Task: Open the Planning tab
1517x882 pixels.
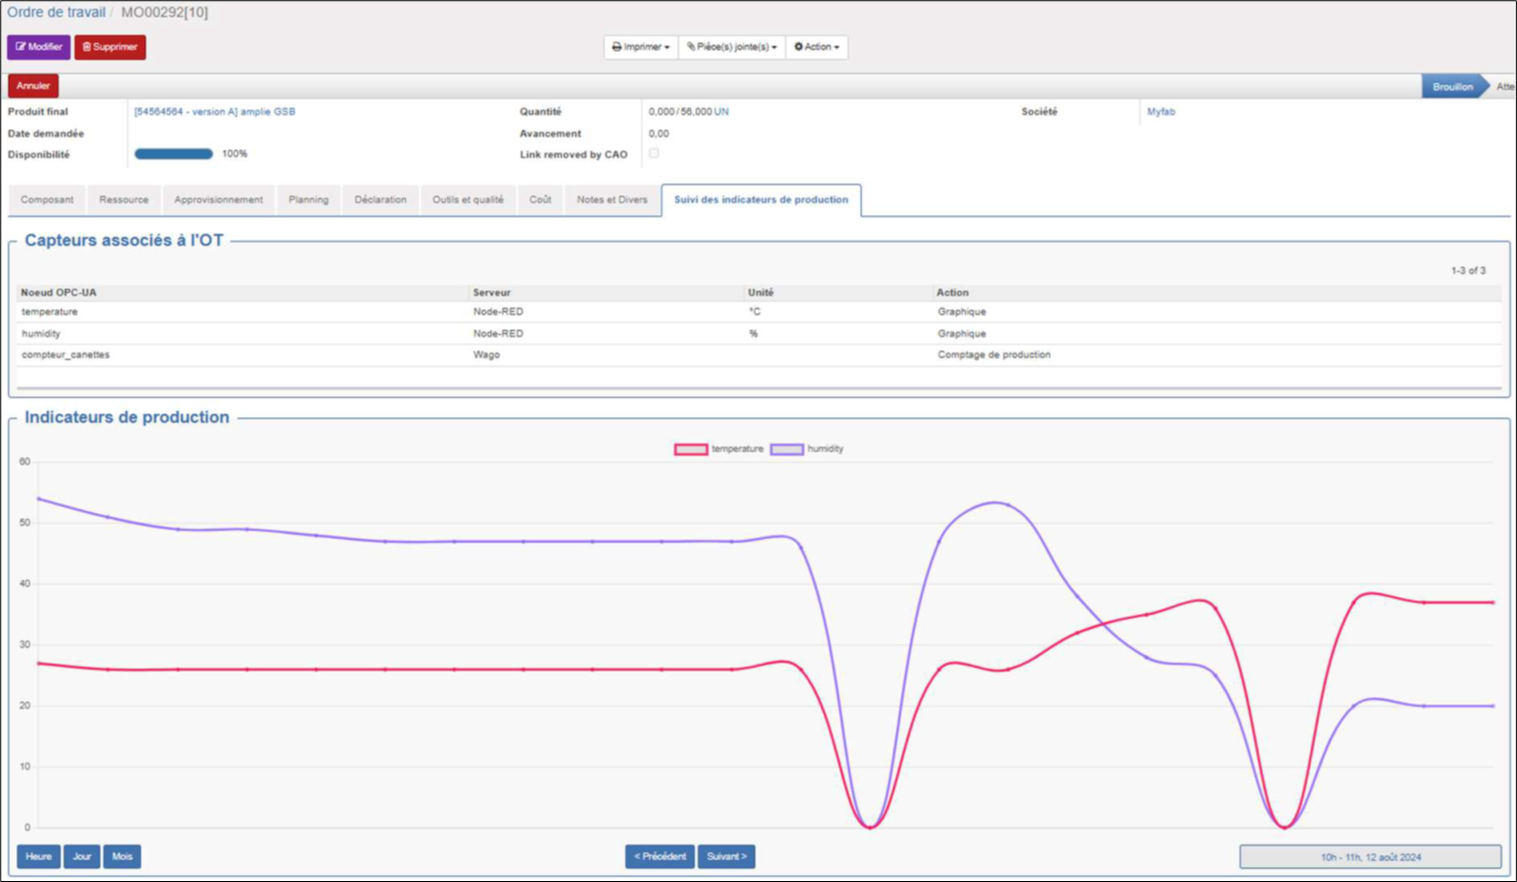Action: pos(308,200)
